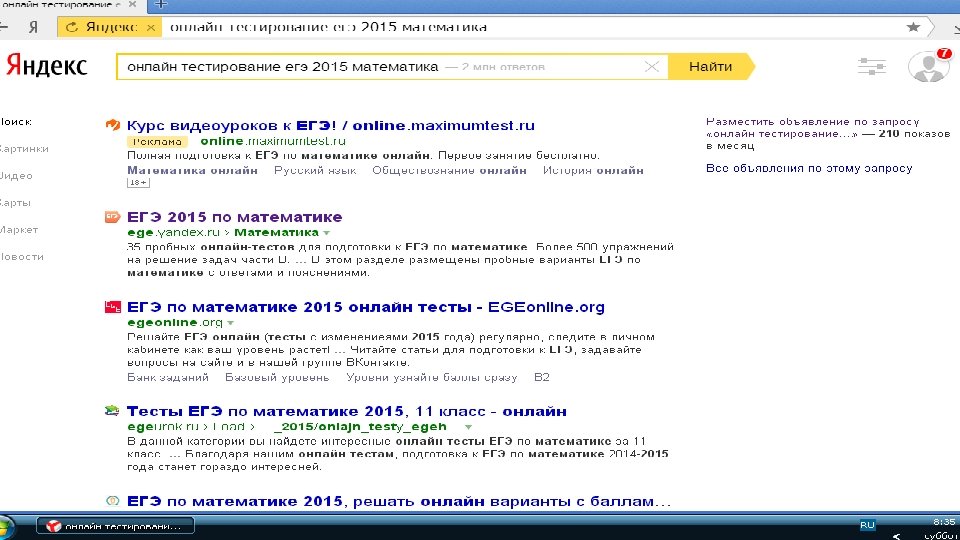This screenshot has width=960, height=540.
Task: Open Русский язык sitelink
Action: 315,170
